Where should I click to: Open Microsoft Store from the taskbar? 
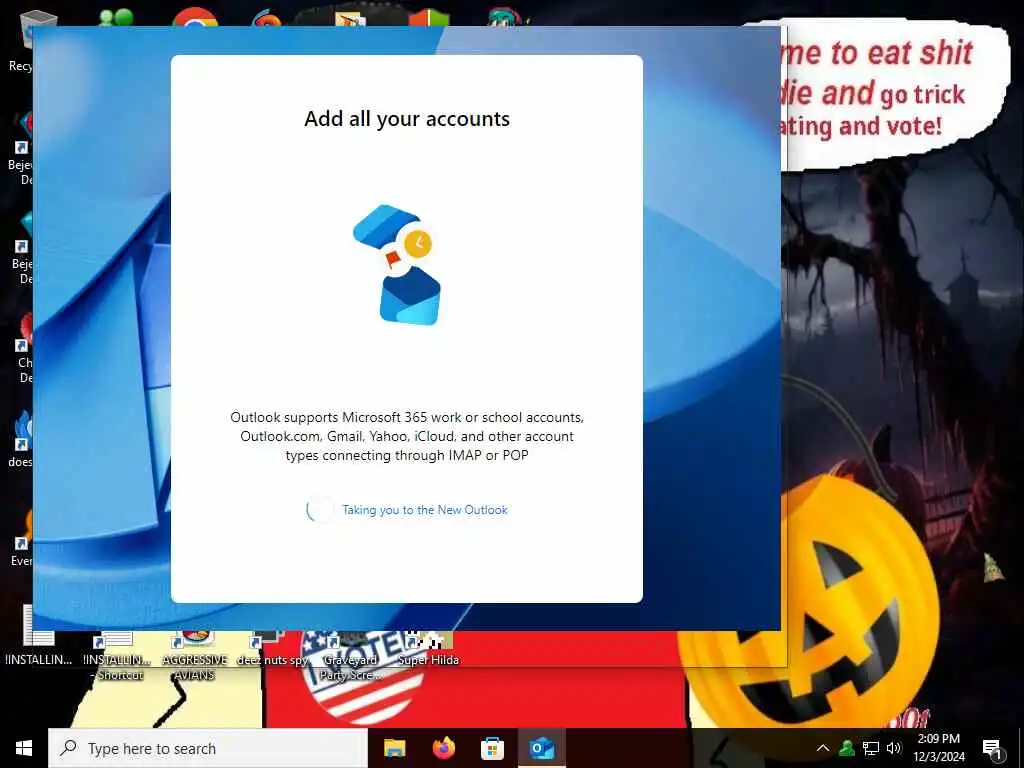pos(492,748)
